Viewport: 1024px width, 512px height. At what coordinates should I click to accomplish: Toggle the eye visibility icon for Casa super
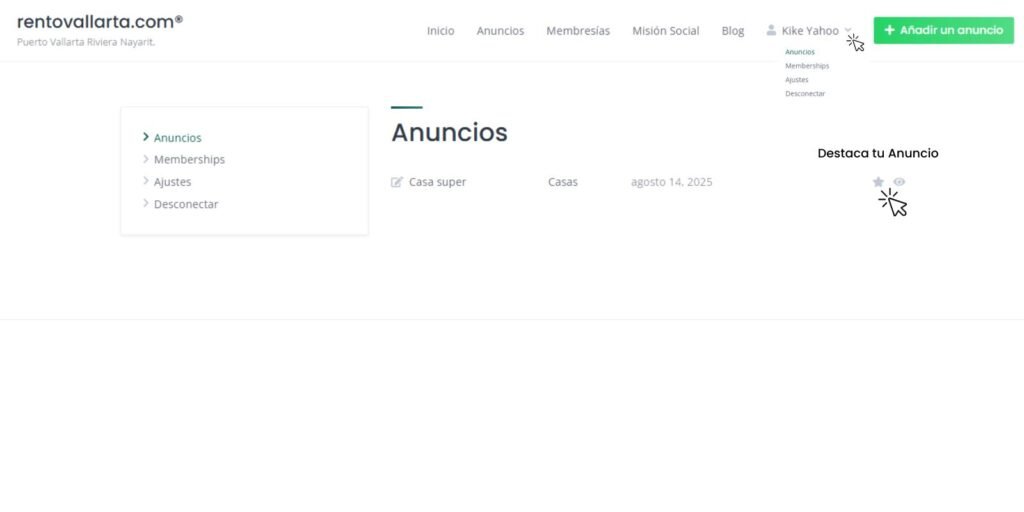click(899, 182)
